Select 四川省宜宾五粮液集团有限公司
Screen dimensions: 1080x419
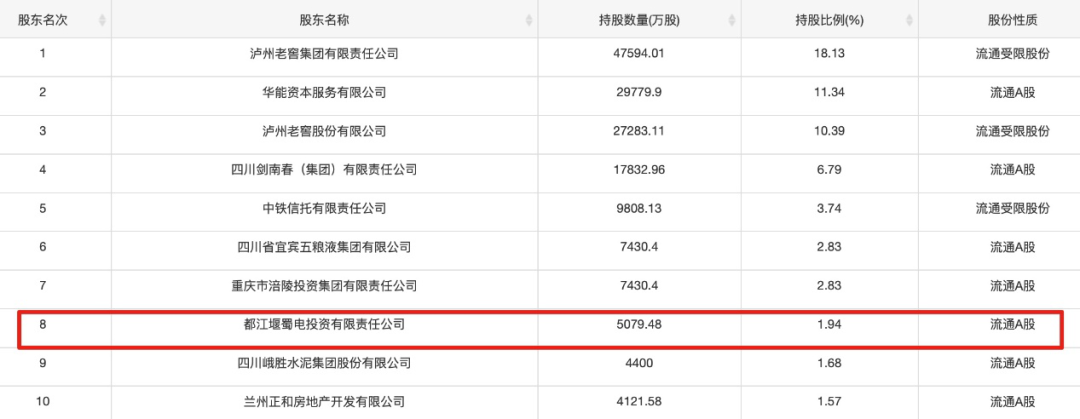324,247
